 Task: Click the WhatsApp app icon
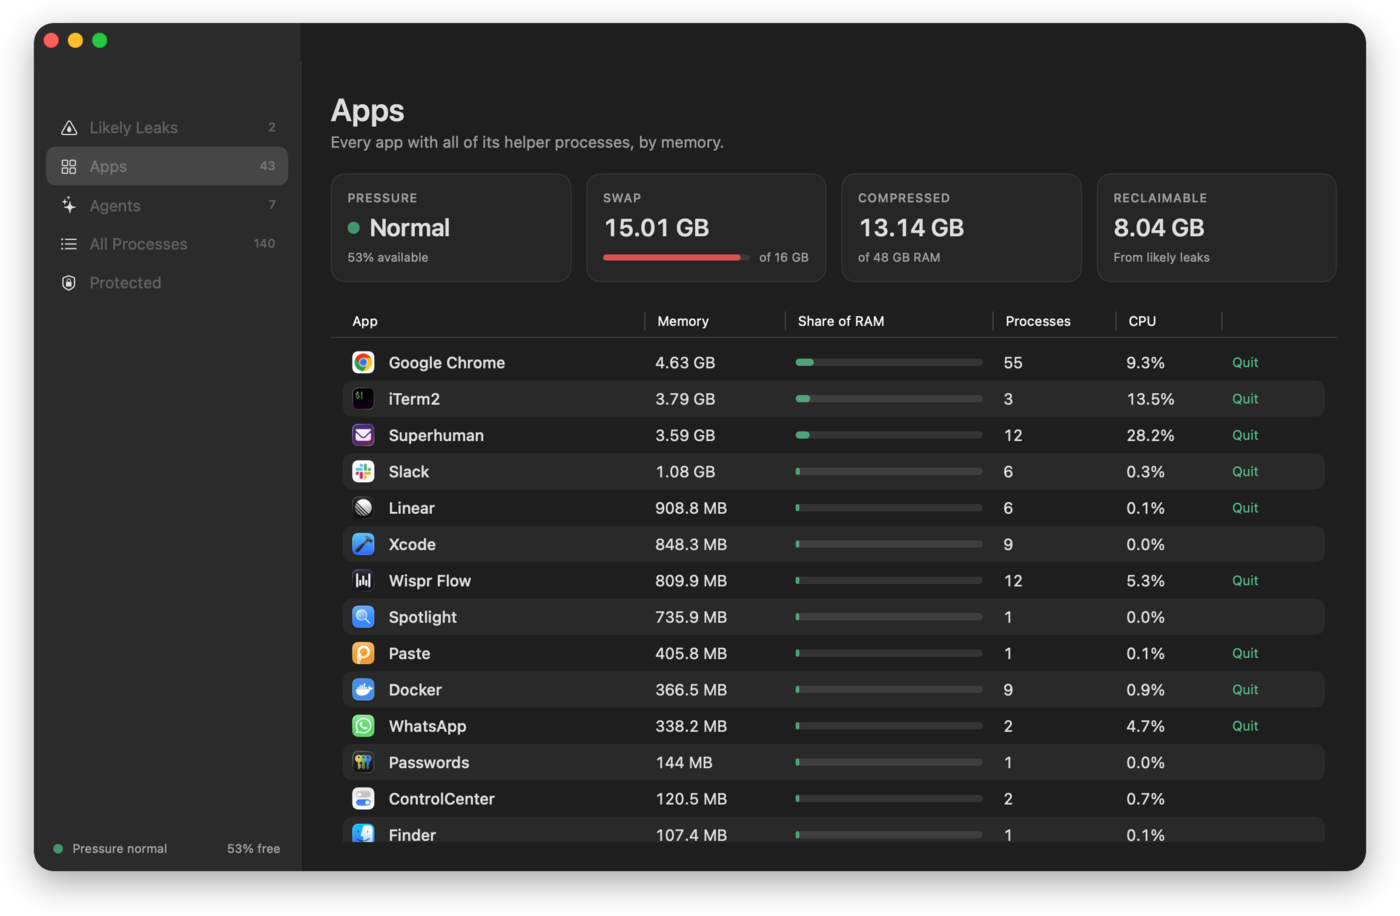click(x=363, y=726)
